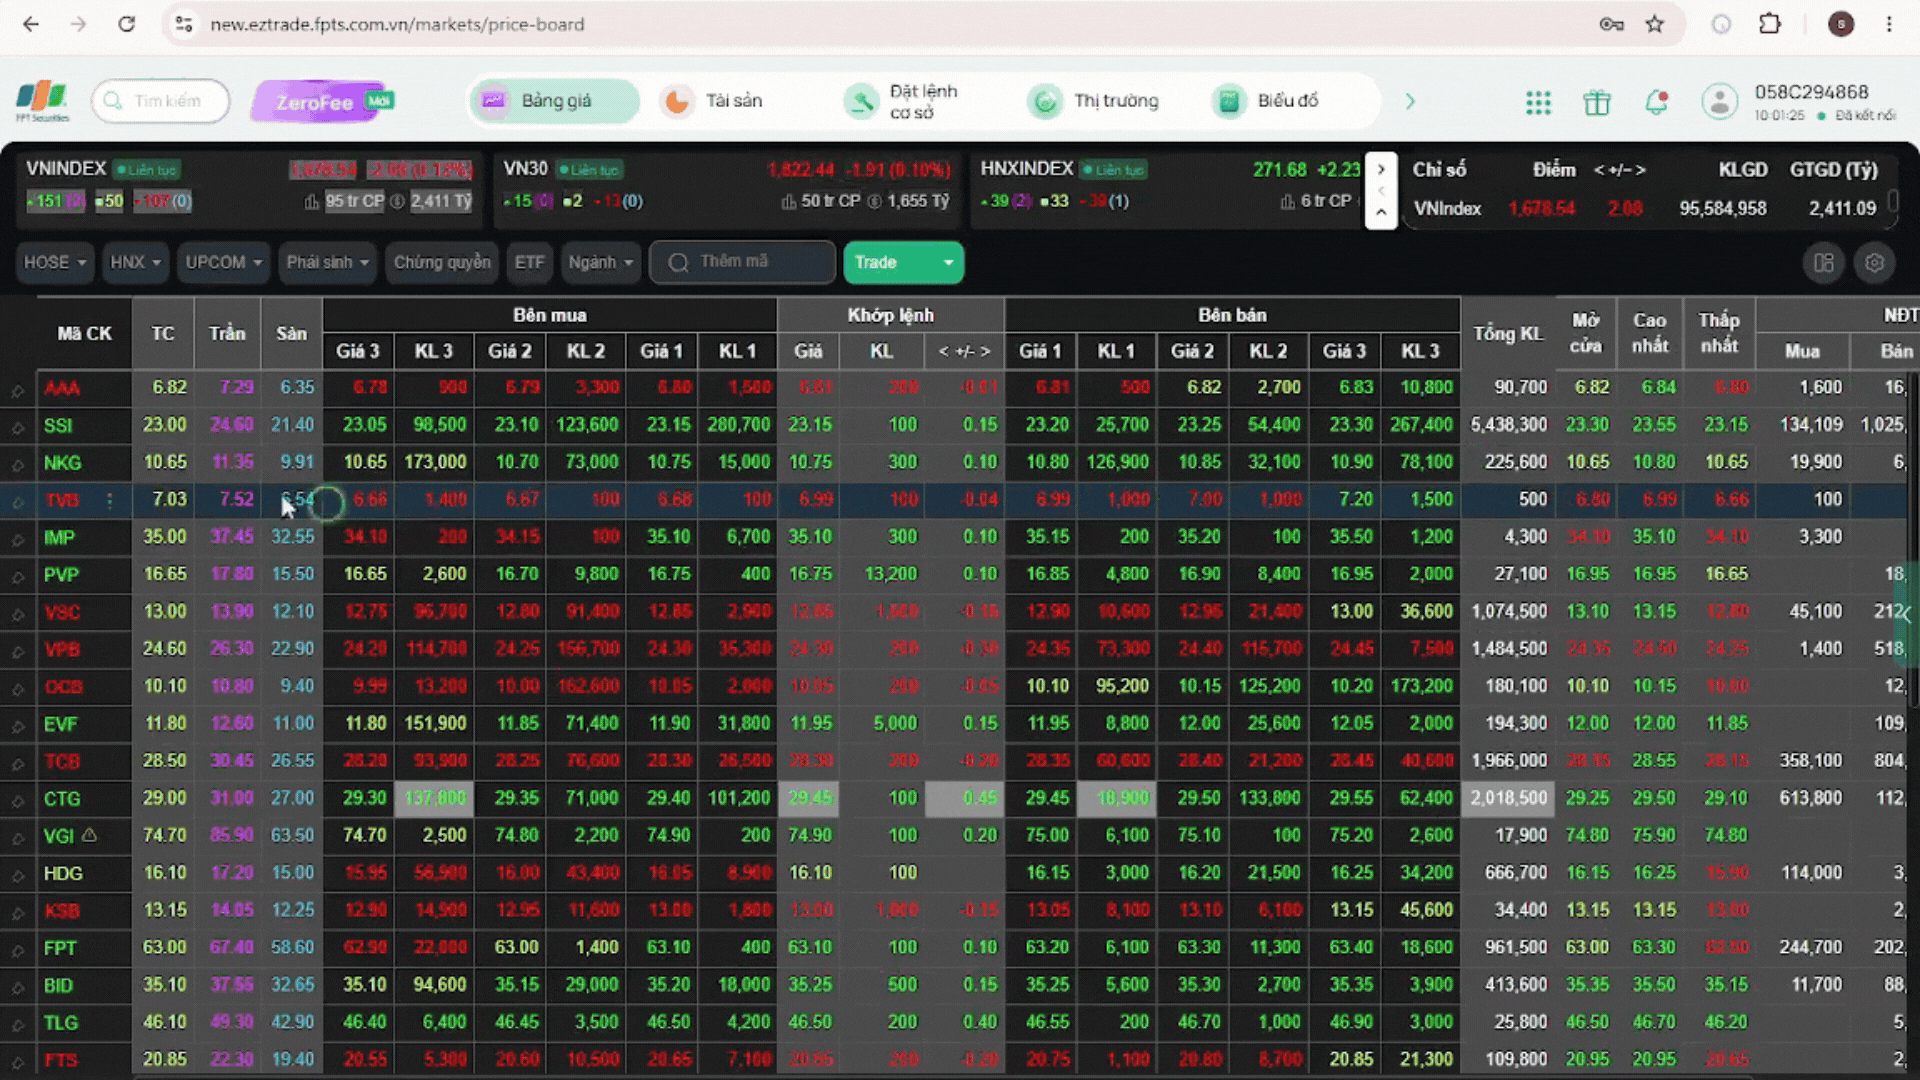Image resolution: width=1920 pixels, height=1080 pixels.
Task: Click the index table scrollbar
Action: tap(1893, 203)
